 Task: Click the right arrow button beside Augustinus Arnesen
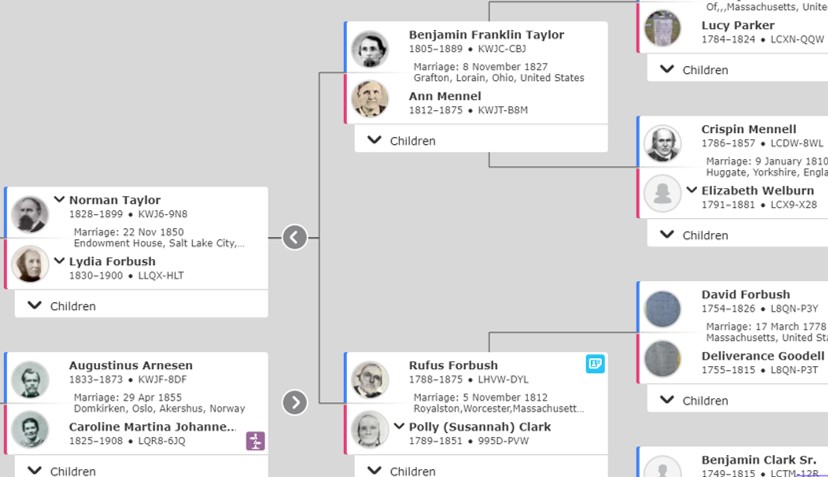point(295,403)
